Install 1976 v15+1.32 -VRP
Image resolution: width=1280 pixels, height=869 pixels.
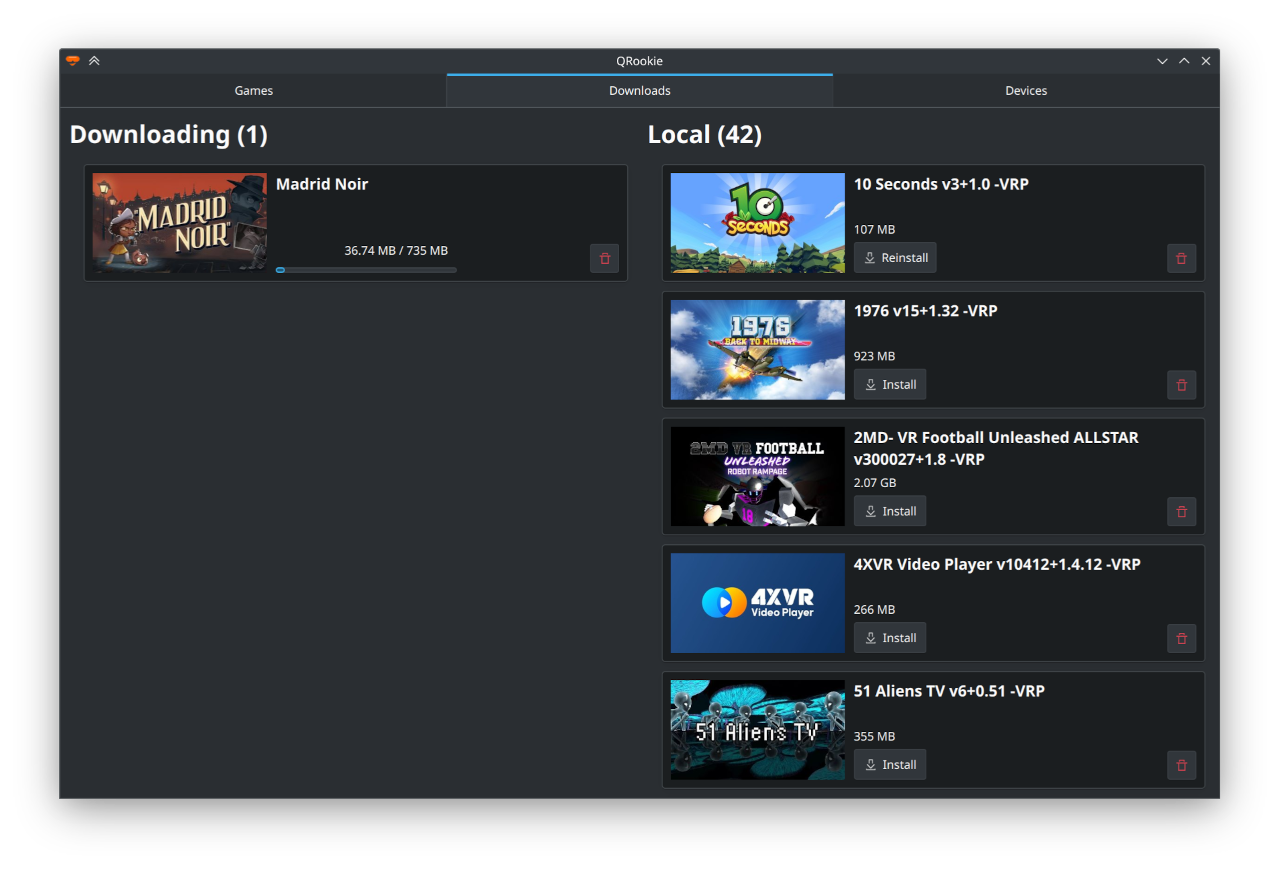(x=890, y=385)
